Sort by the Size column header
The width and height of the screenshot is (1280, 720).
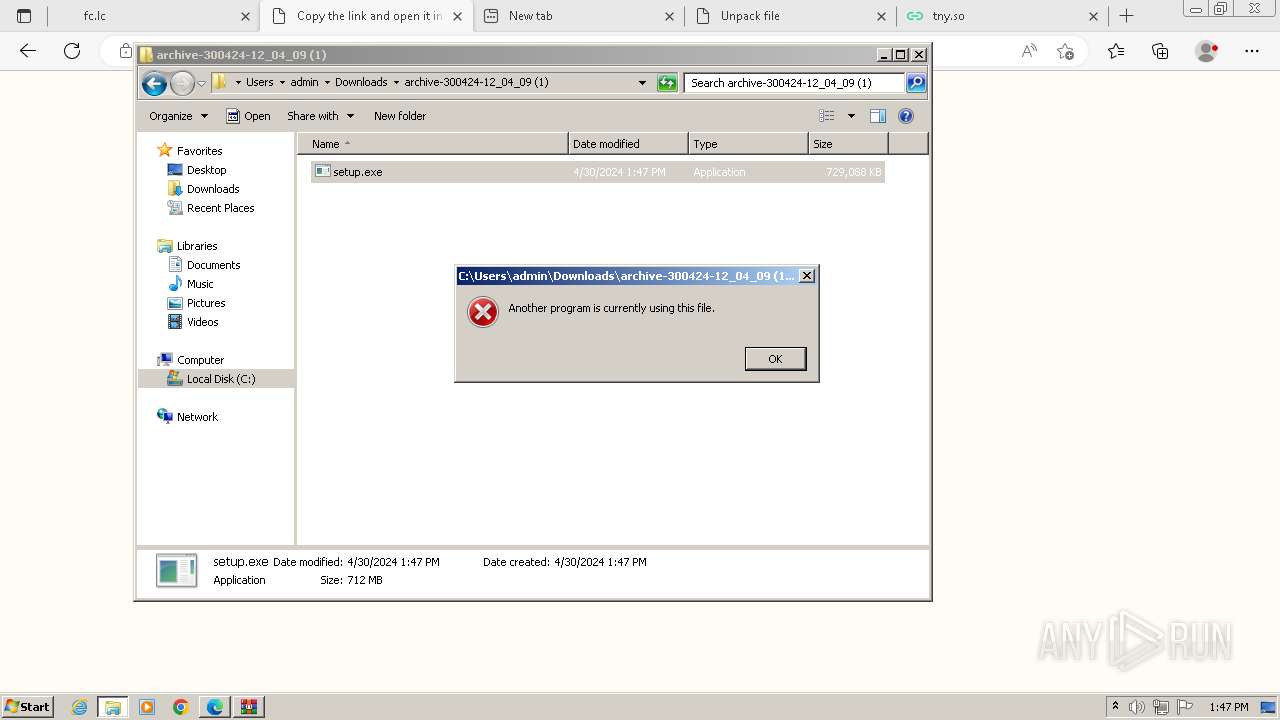click(848, 144)
